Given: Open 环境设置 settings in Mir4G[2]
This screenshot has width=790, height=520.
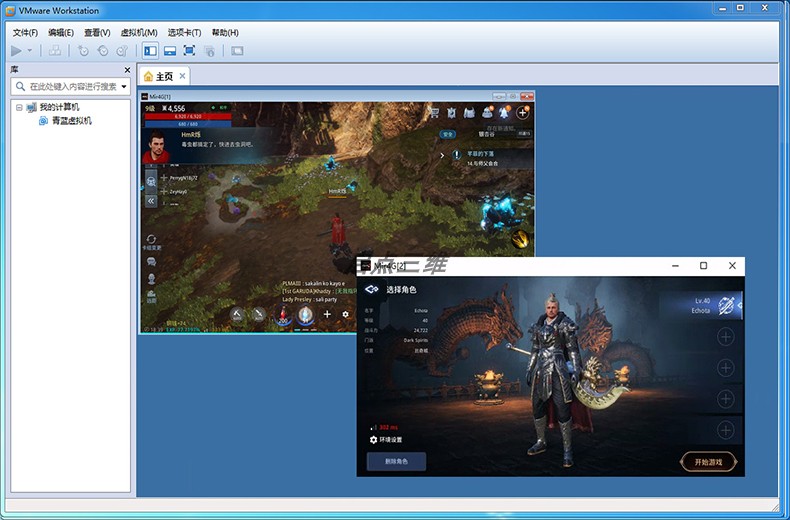Looking at the screenshot, I should point(386,440).
